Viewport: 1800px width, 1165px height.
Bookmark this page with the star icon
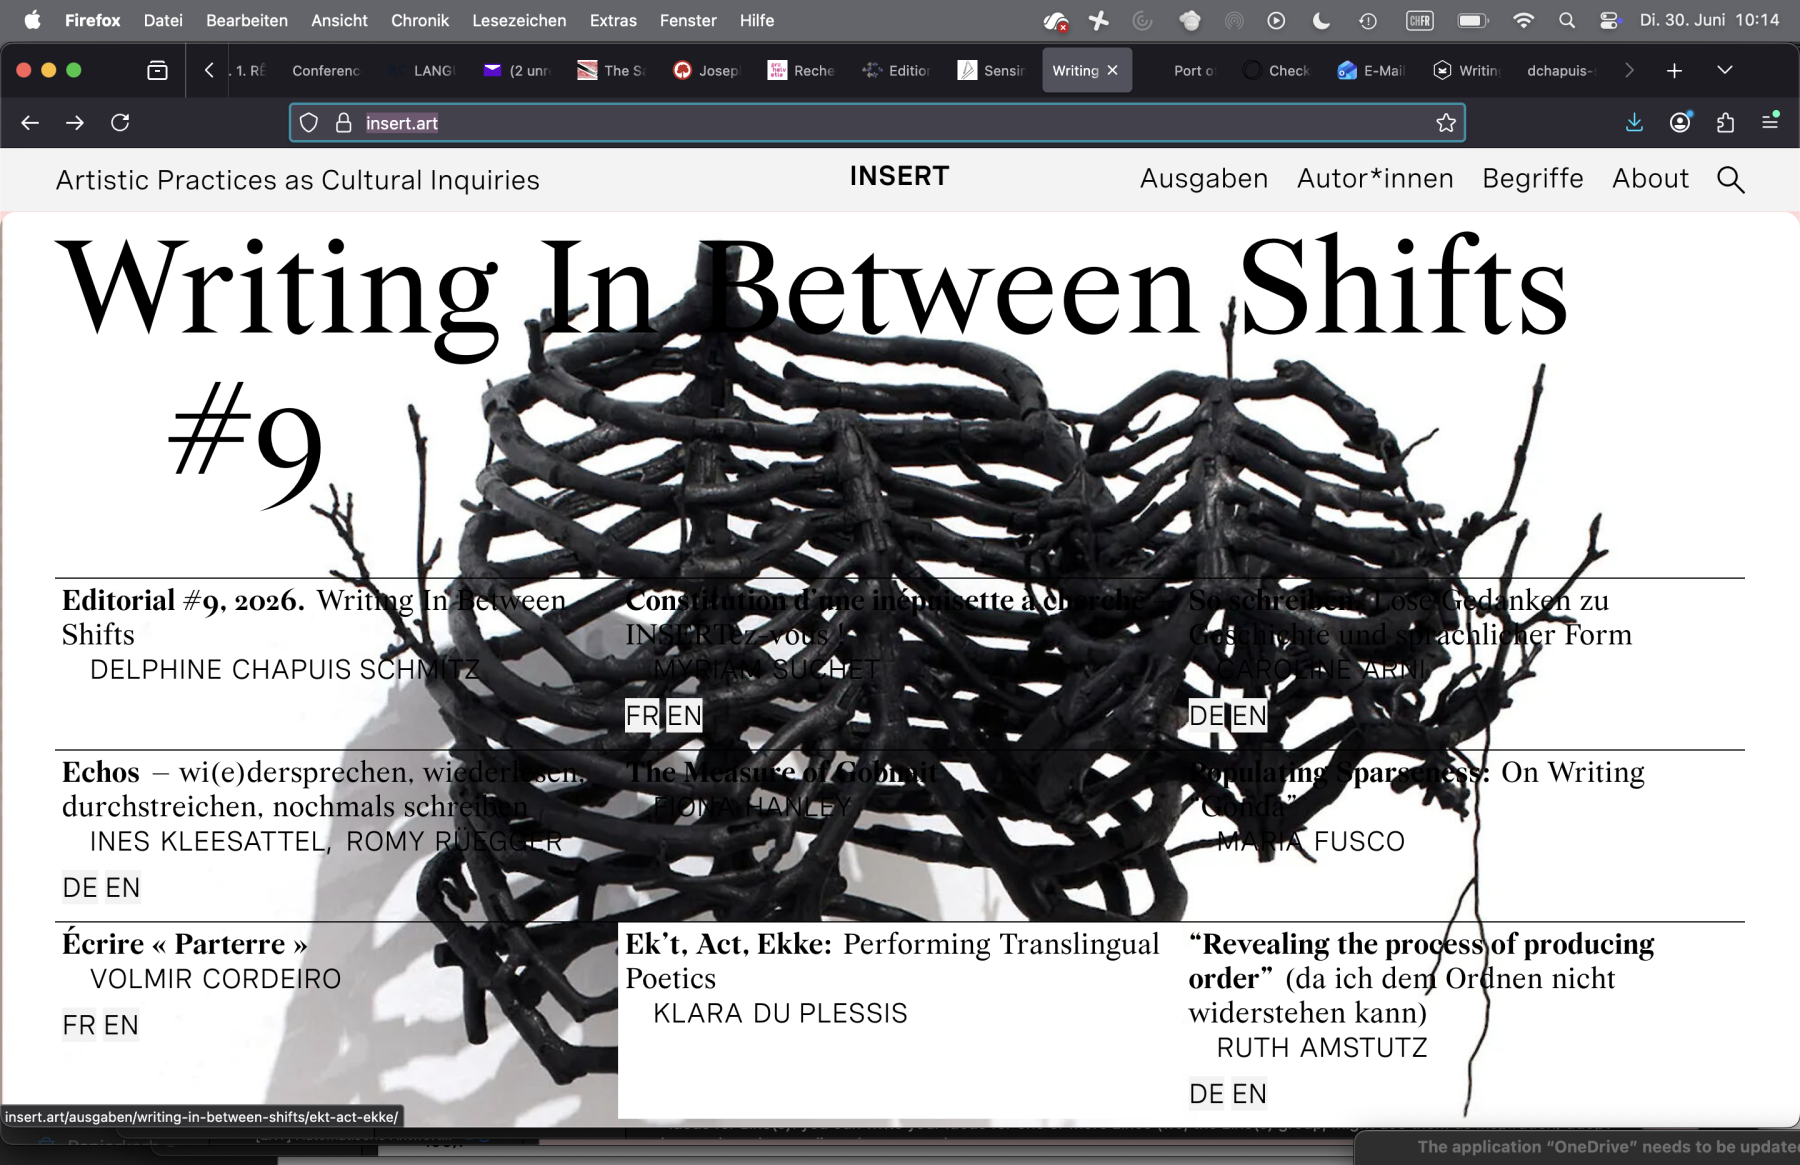click(1446, 123)
